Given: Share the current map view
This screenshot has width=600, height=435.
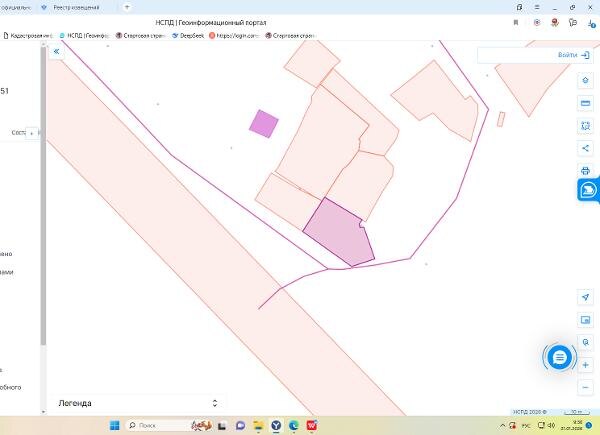Looking at the screenshot, I should click(x=585, y=148).
